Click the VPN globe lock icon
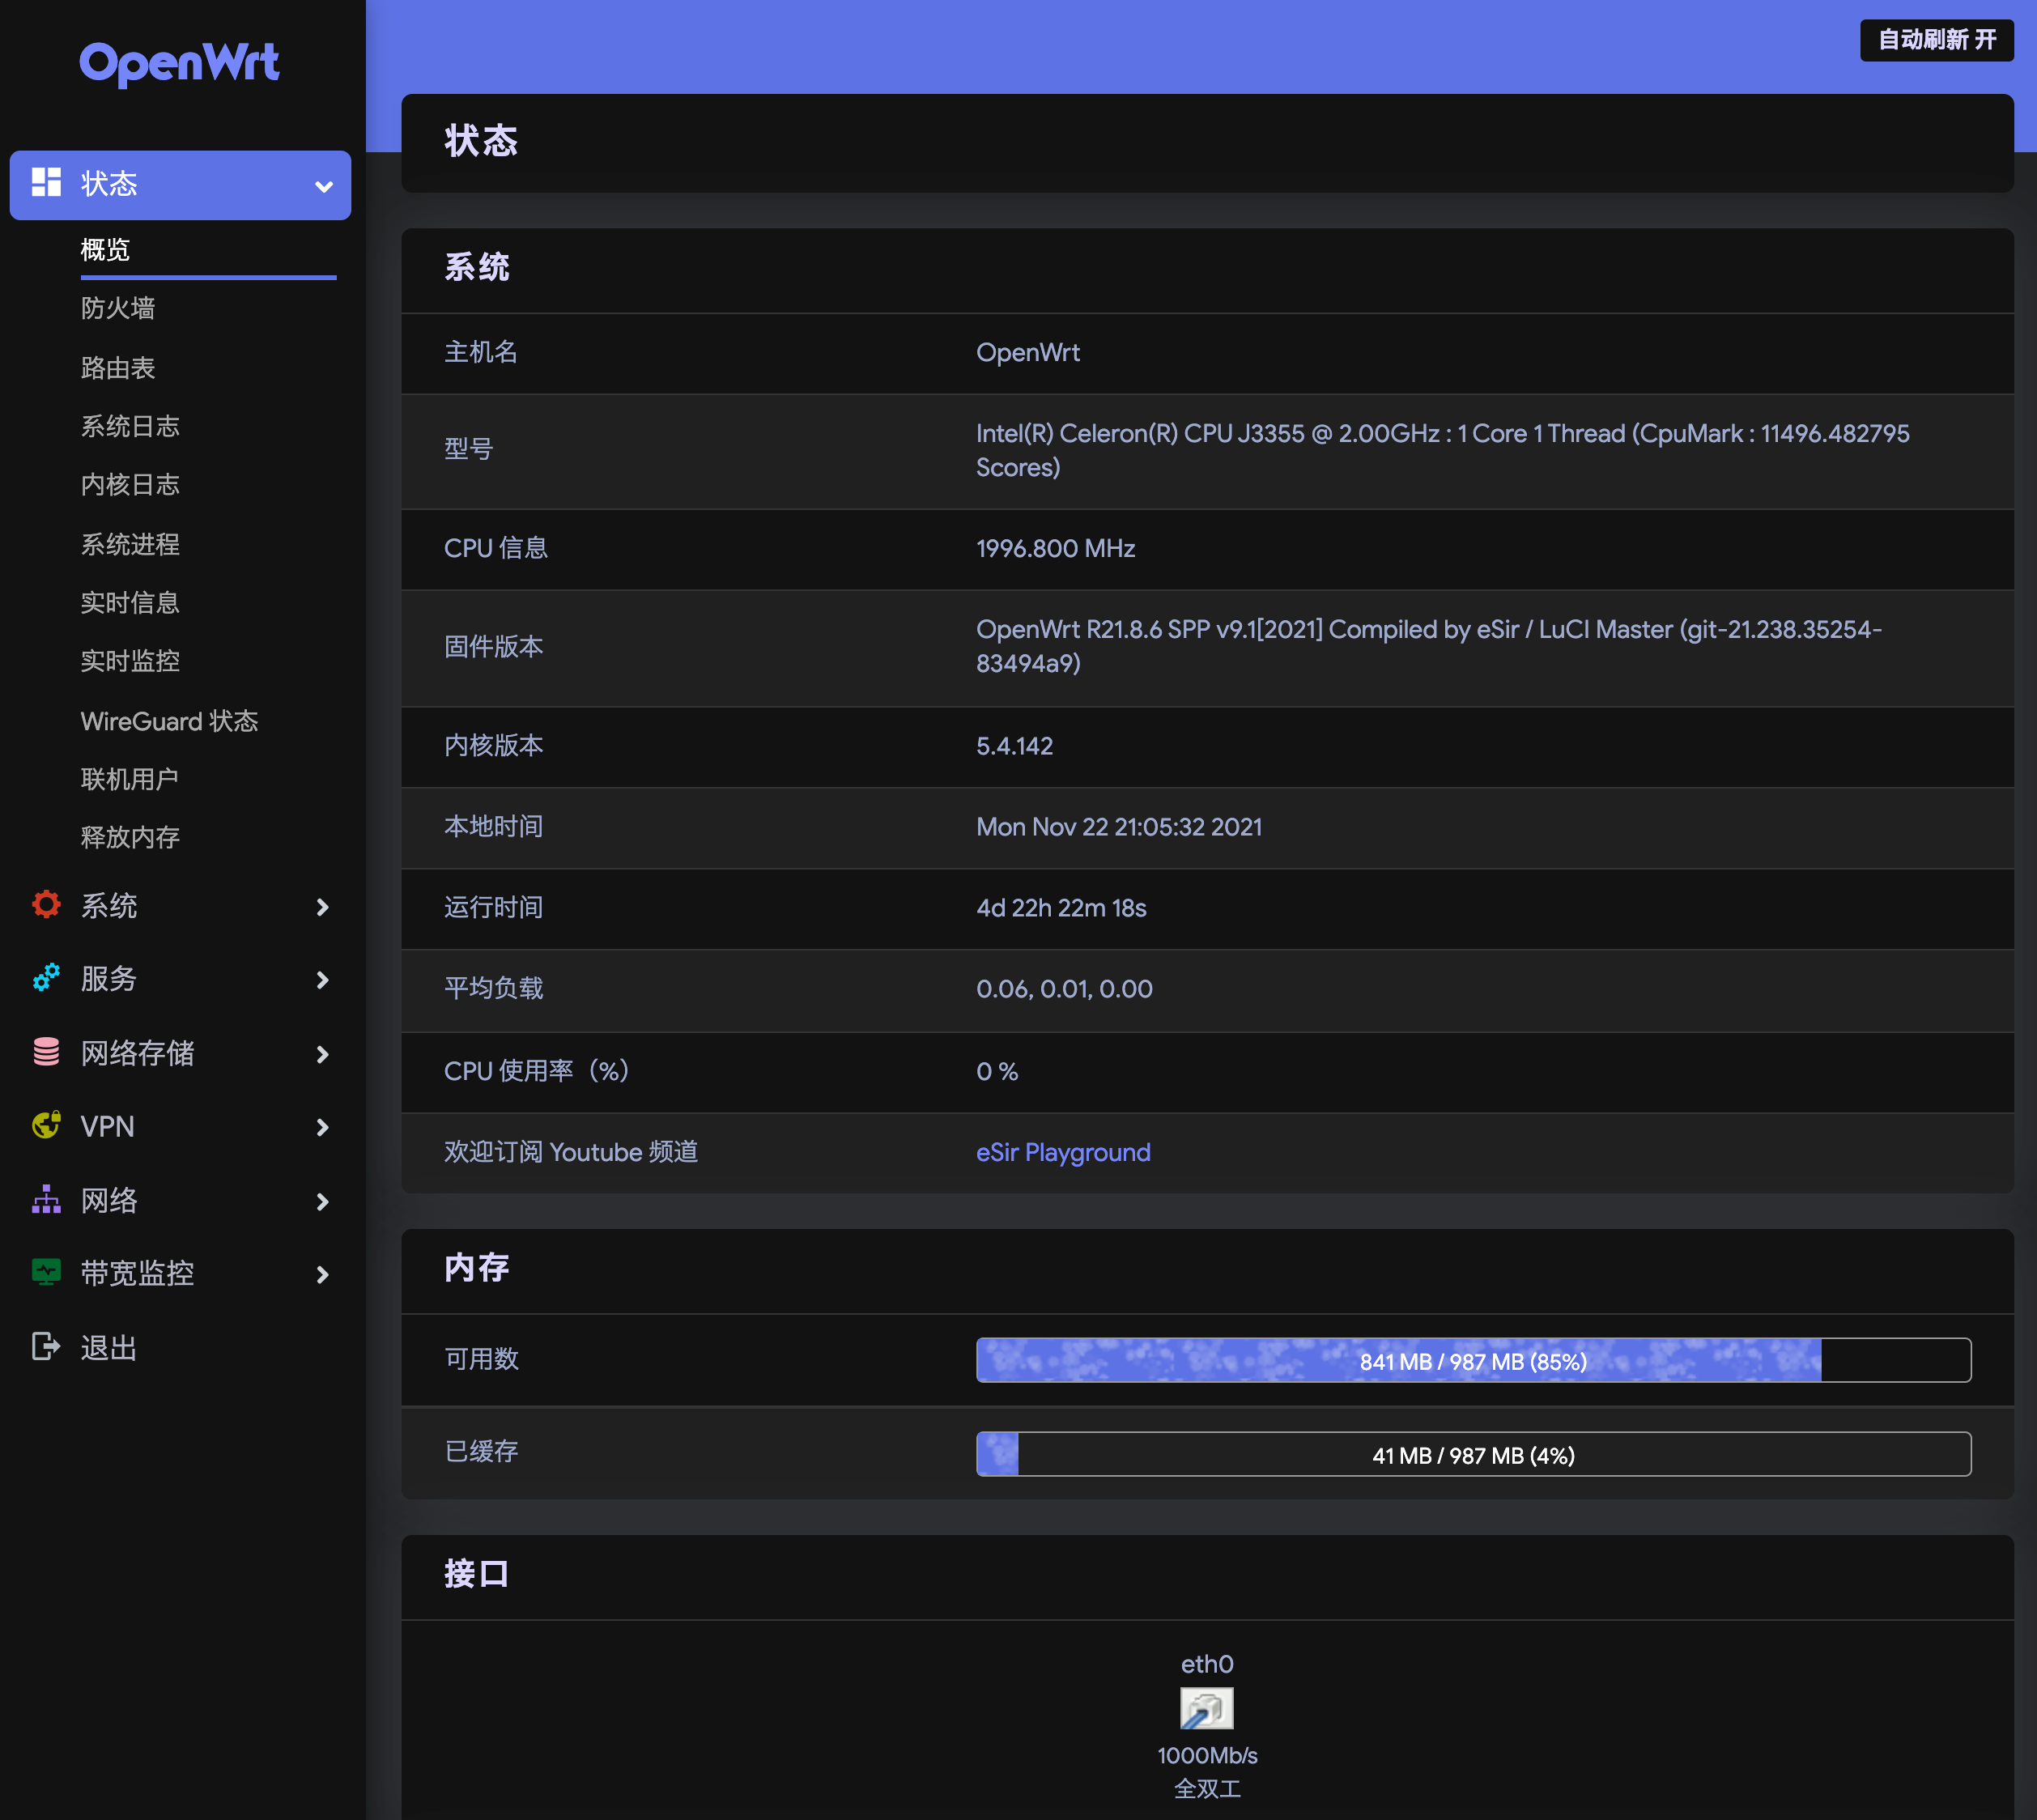The height and width of the screenshot is (1820, 2037). tap(46, 1126)
